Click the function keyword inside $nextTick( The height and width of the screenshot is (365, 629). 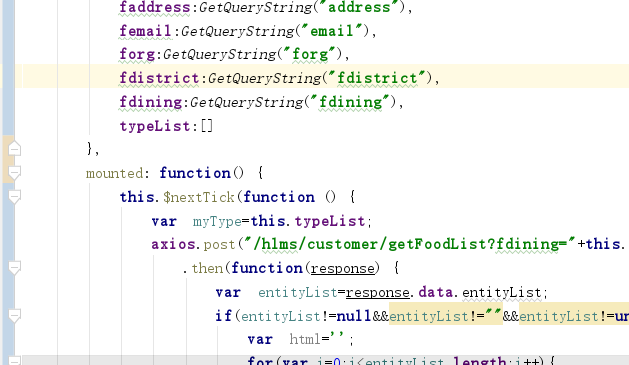pos(279,197)
